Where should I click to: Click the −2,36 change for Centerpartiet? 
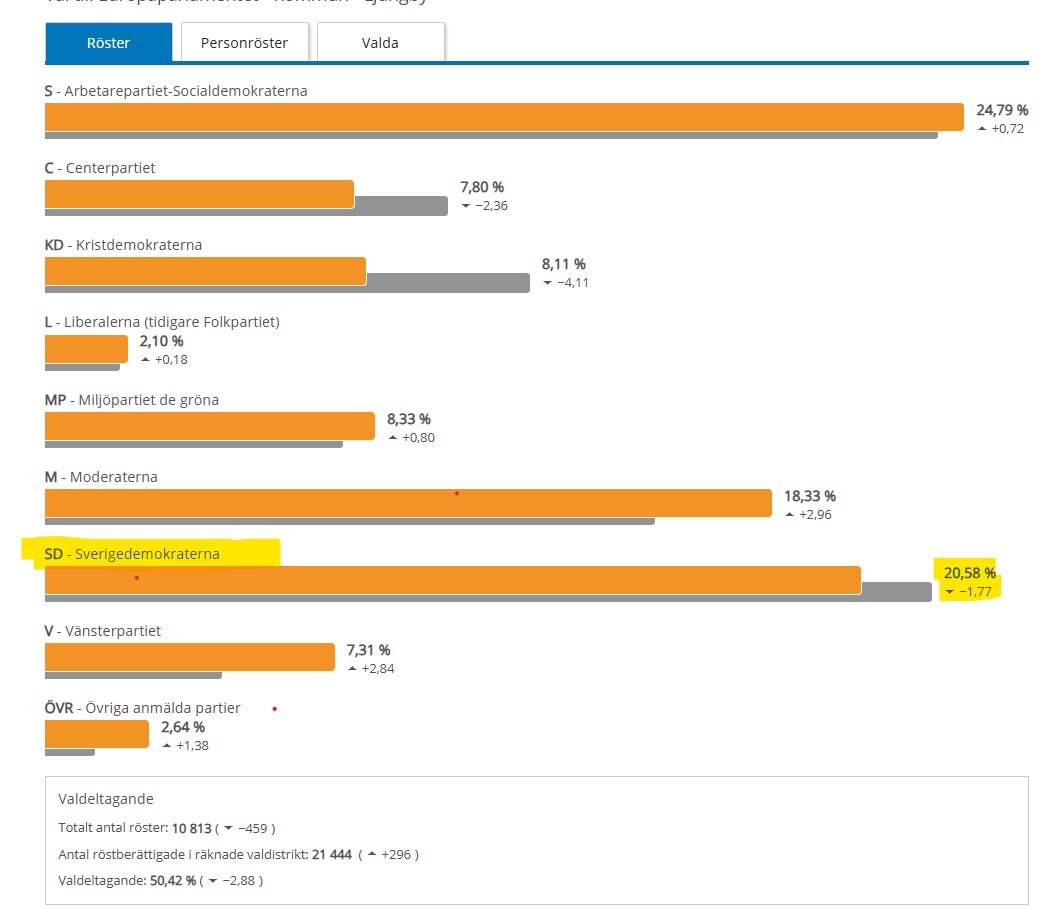tap(492, 205)
